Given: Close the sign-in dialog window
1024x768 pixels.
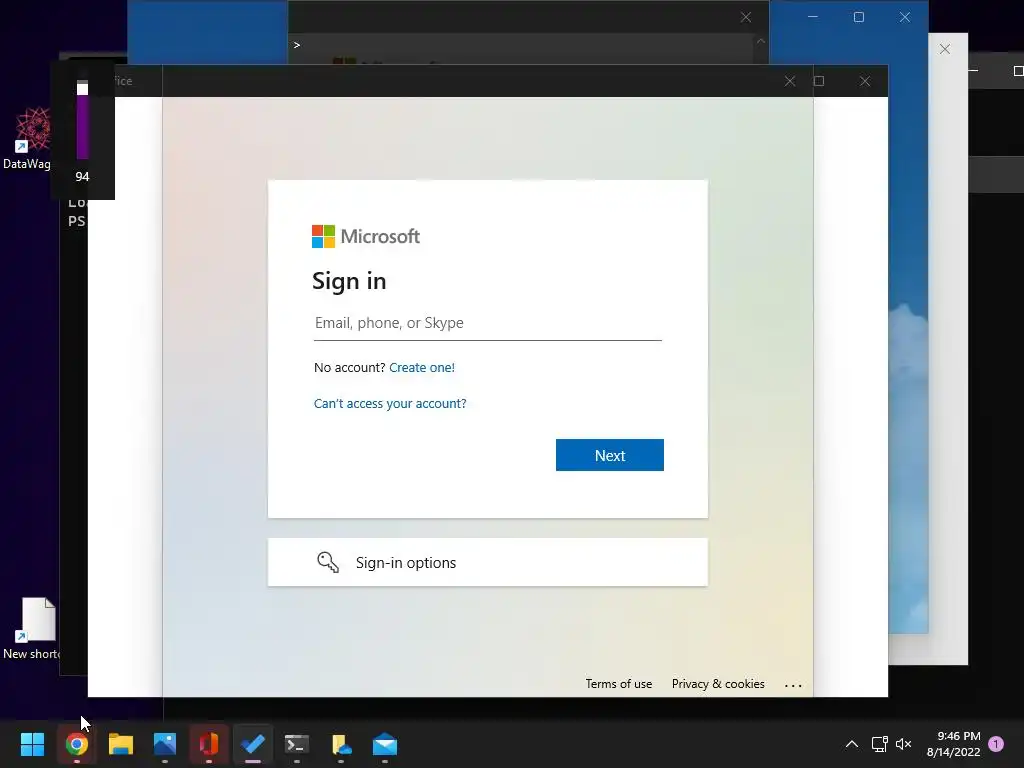Looking at the screenshot, I should coord(790,81).
